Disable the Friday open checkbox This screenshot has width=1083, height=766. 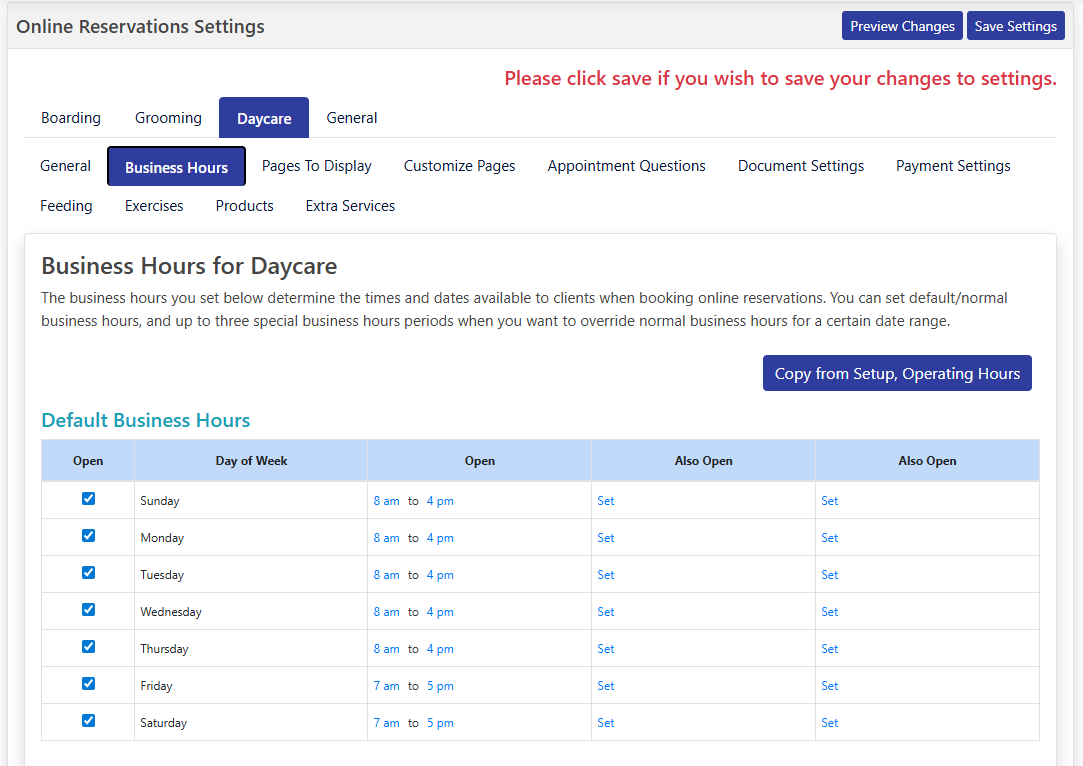coord(88,684)
